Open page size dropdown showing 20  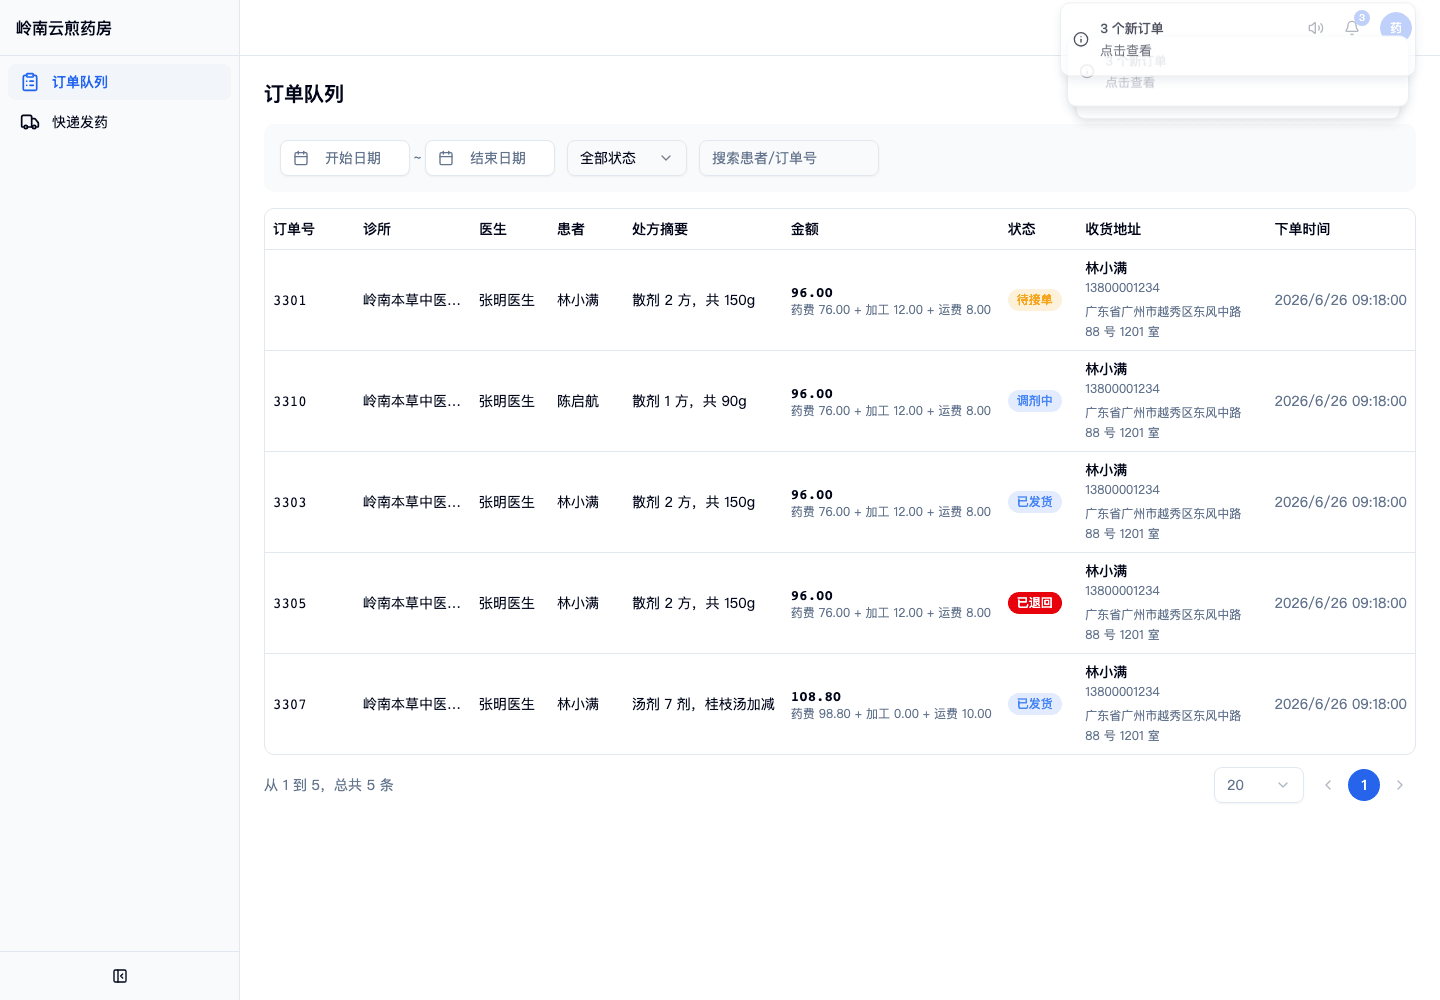coord(1259,785)
